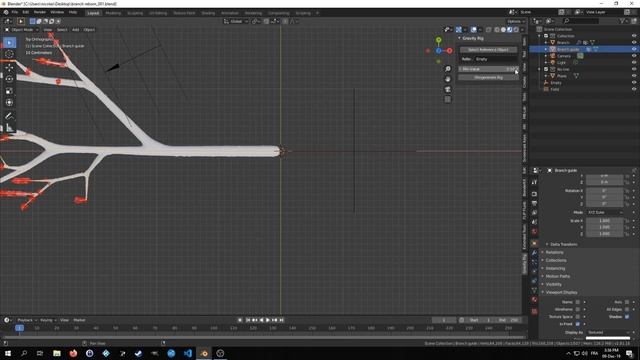Screen dimensions: 640x360
Task: Toggle X-ray mode in viewport header
Action: pos(489,30)
